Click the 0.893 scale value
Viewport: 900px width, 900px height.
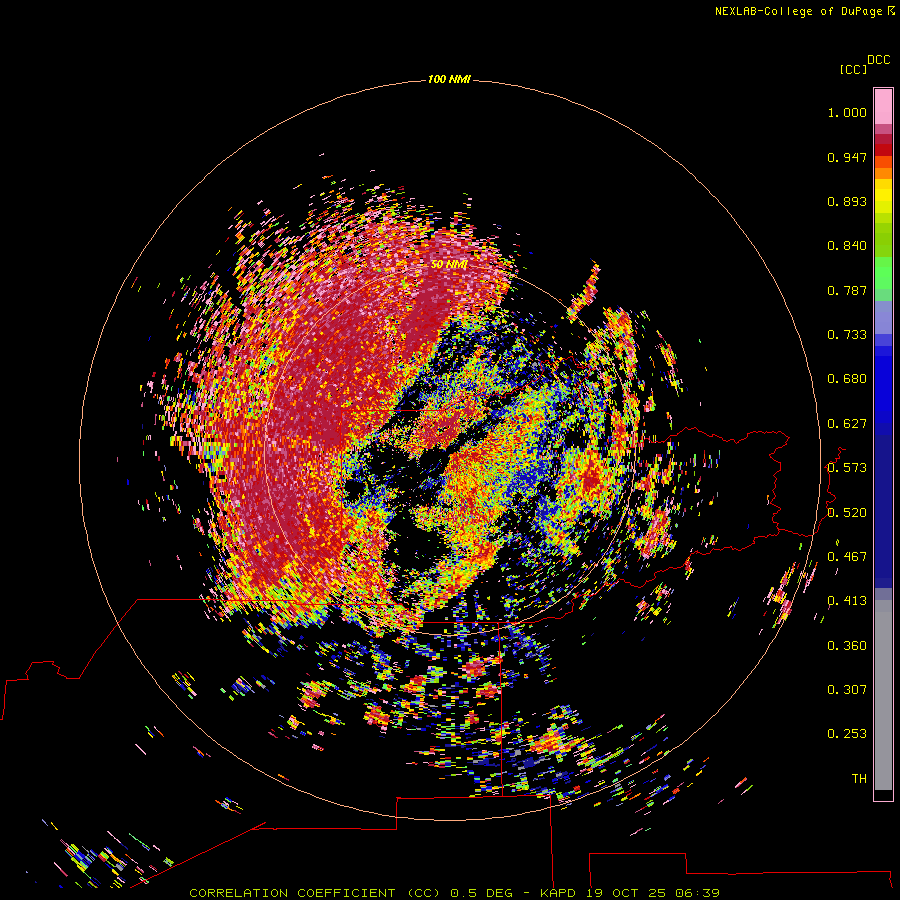(847, 201)
